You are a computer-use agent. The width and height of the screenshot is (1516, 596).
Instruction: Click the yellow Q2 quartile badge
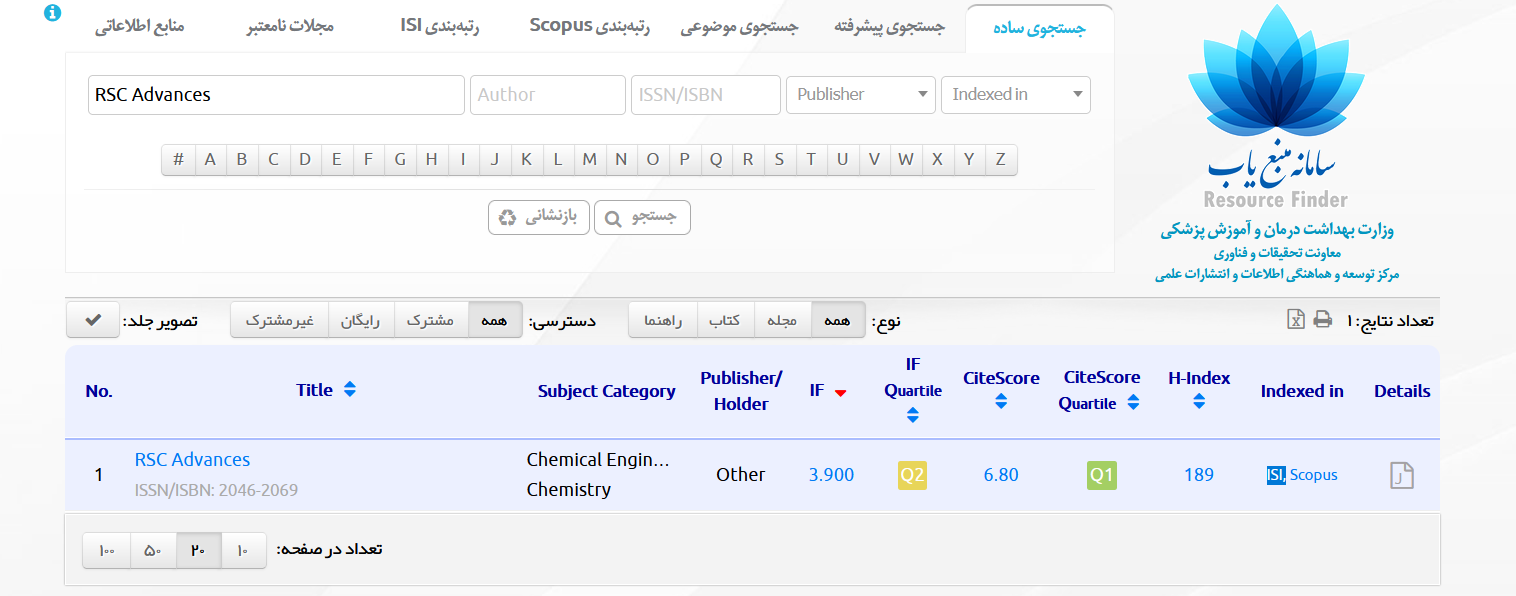[912, 476]
